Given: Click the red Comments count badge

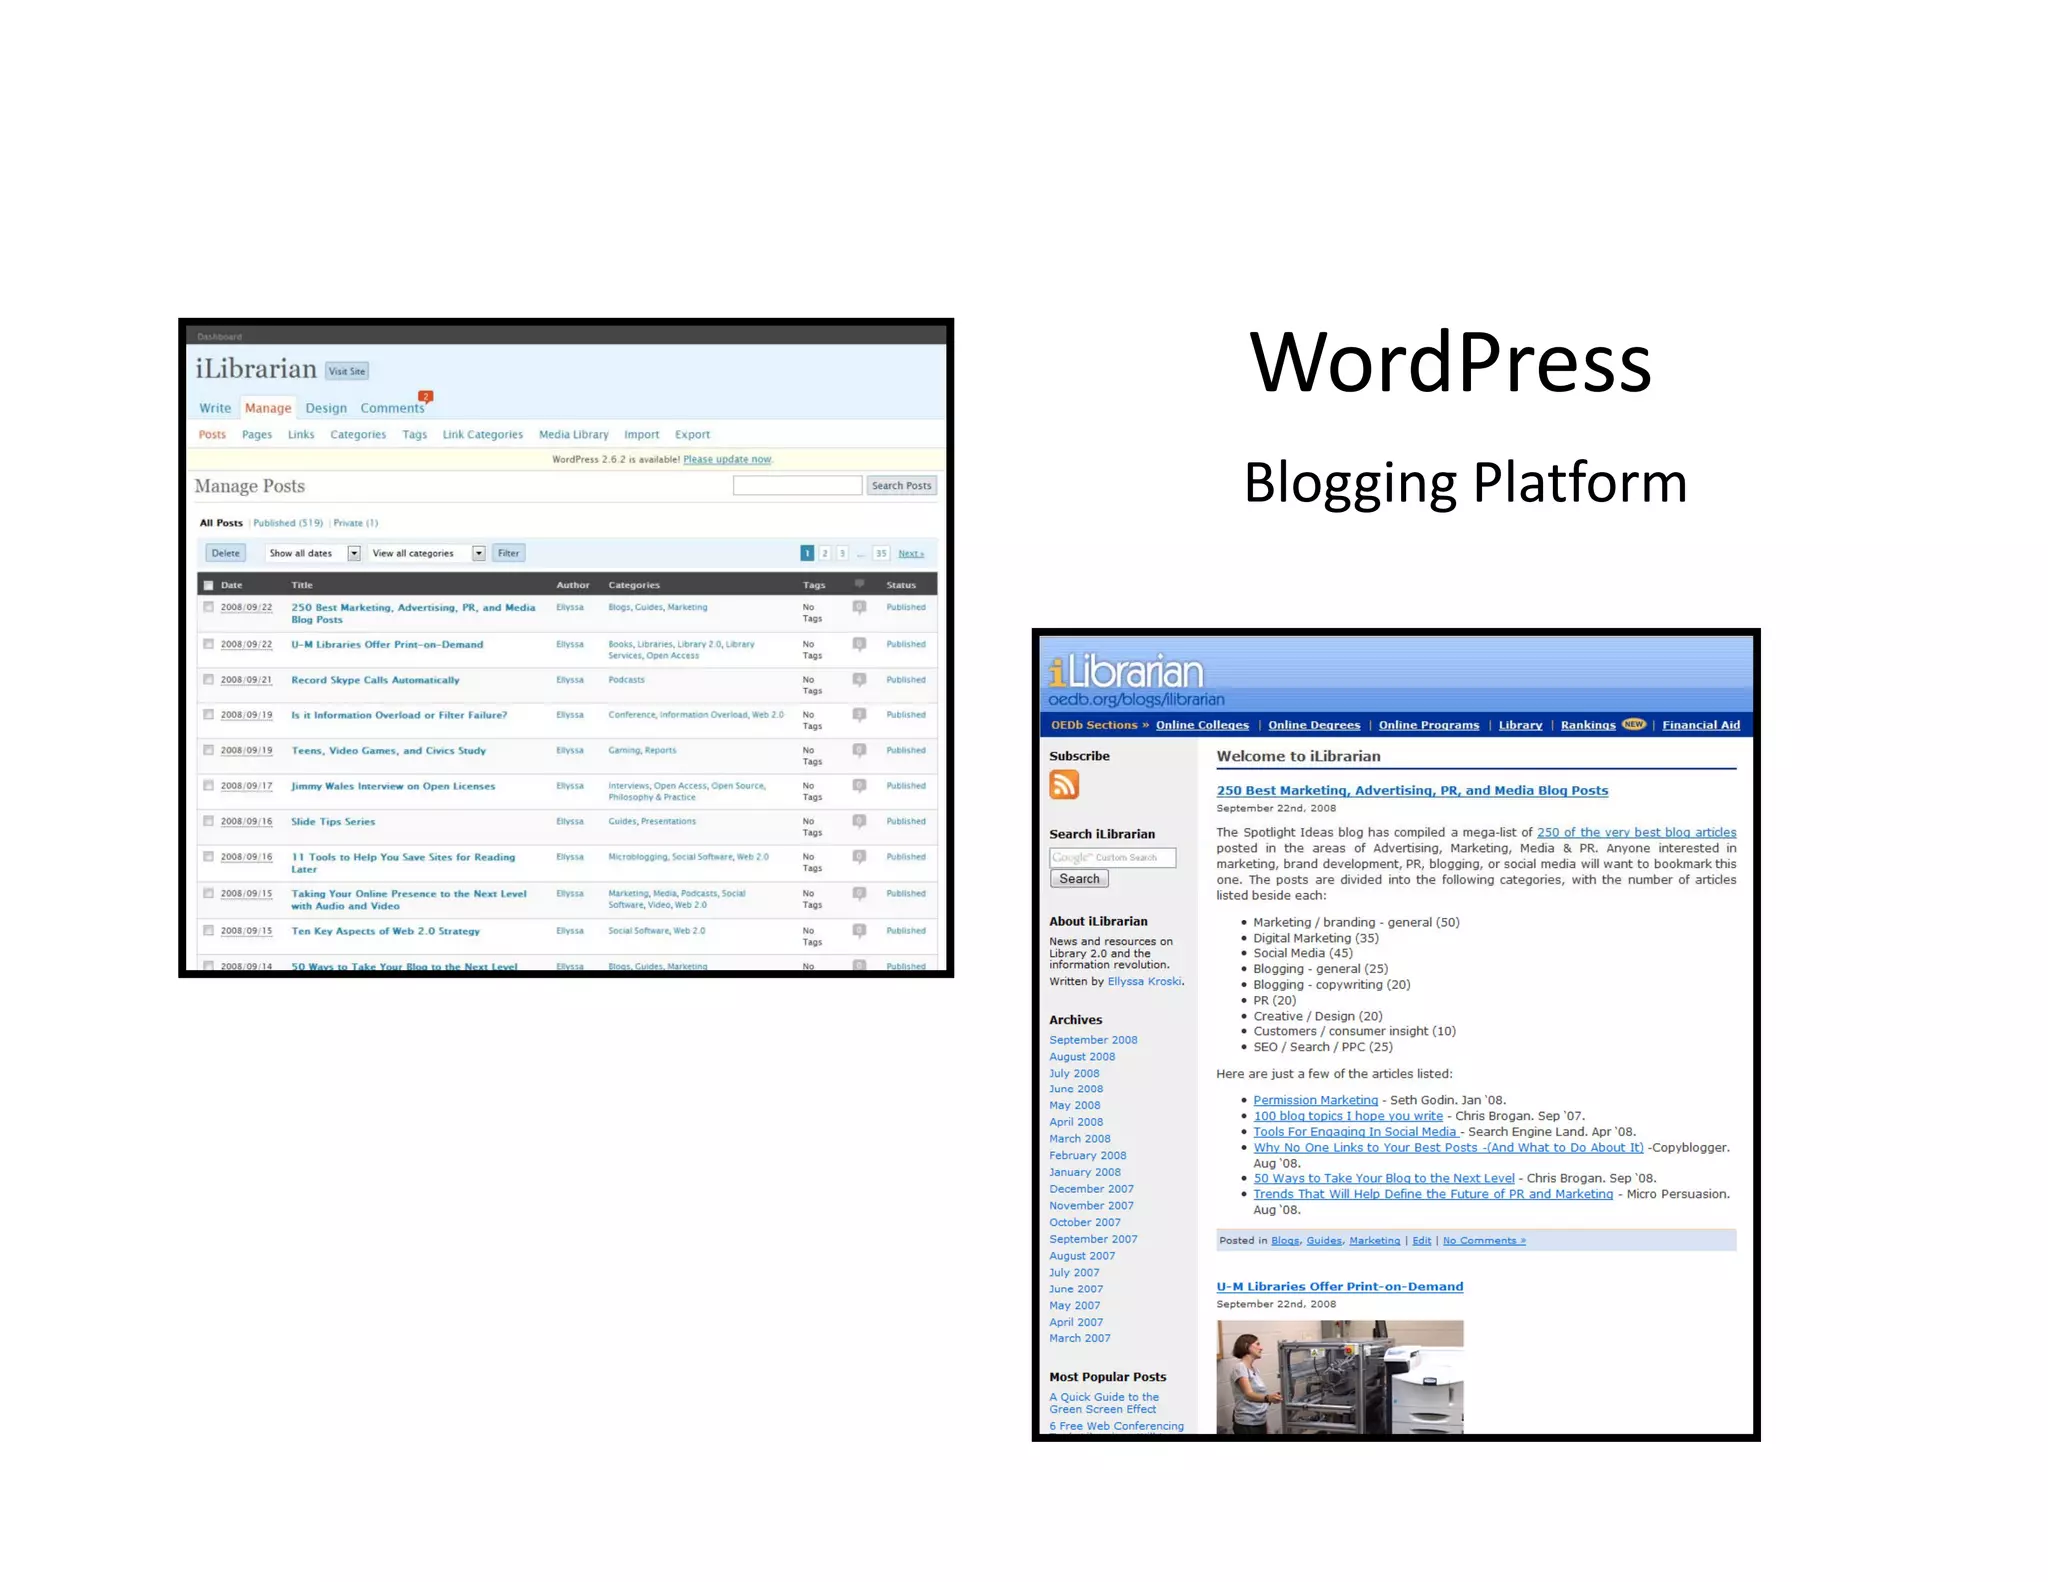Looking at the screenshot, I should point(426,396).
